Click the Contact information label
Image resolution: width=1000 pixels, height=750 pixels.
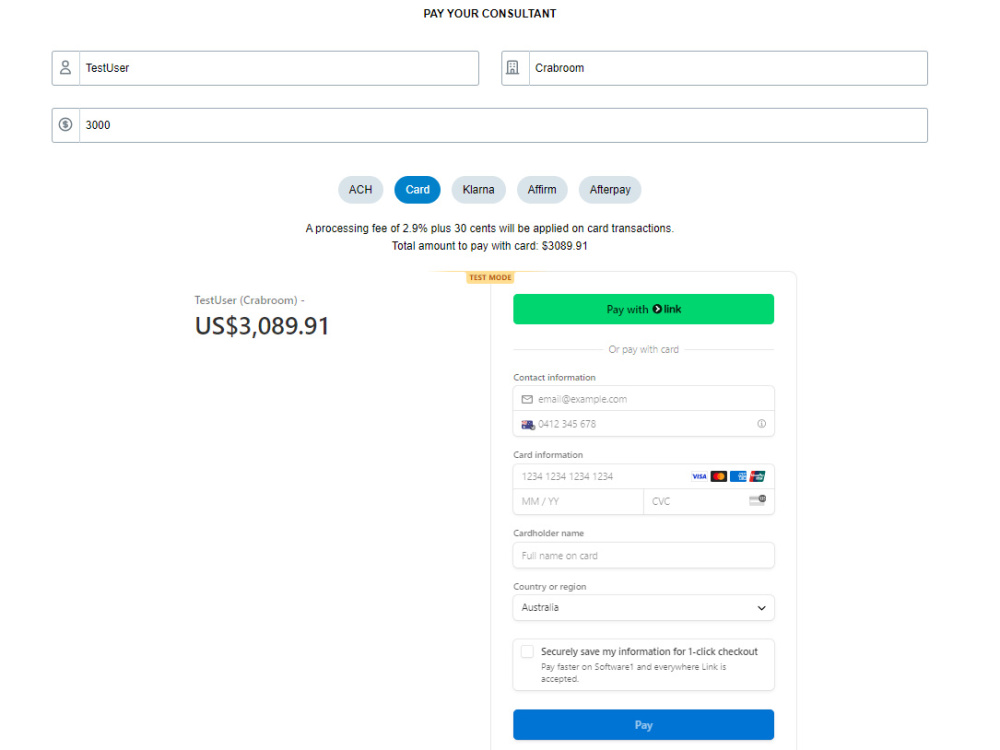[x=554, y=378]
